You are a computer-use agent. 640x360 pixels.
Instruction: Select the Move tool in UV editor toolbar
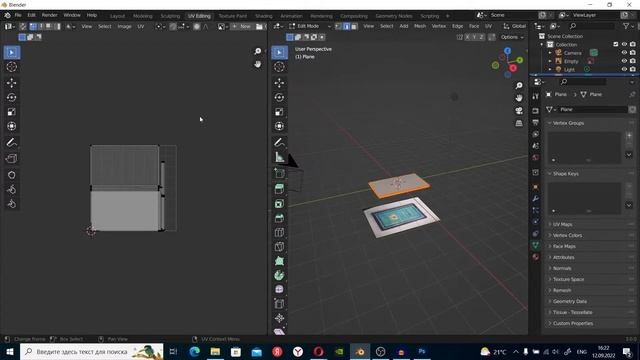click(x=11, y=83)
